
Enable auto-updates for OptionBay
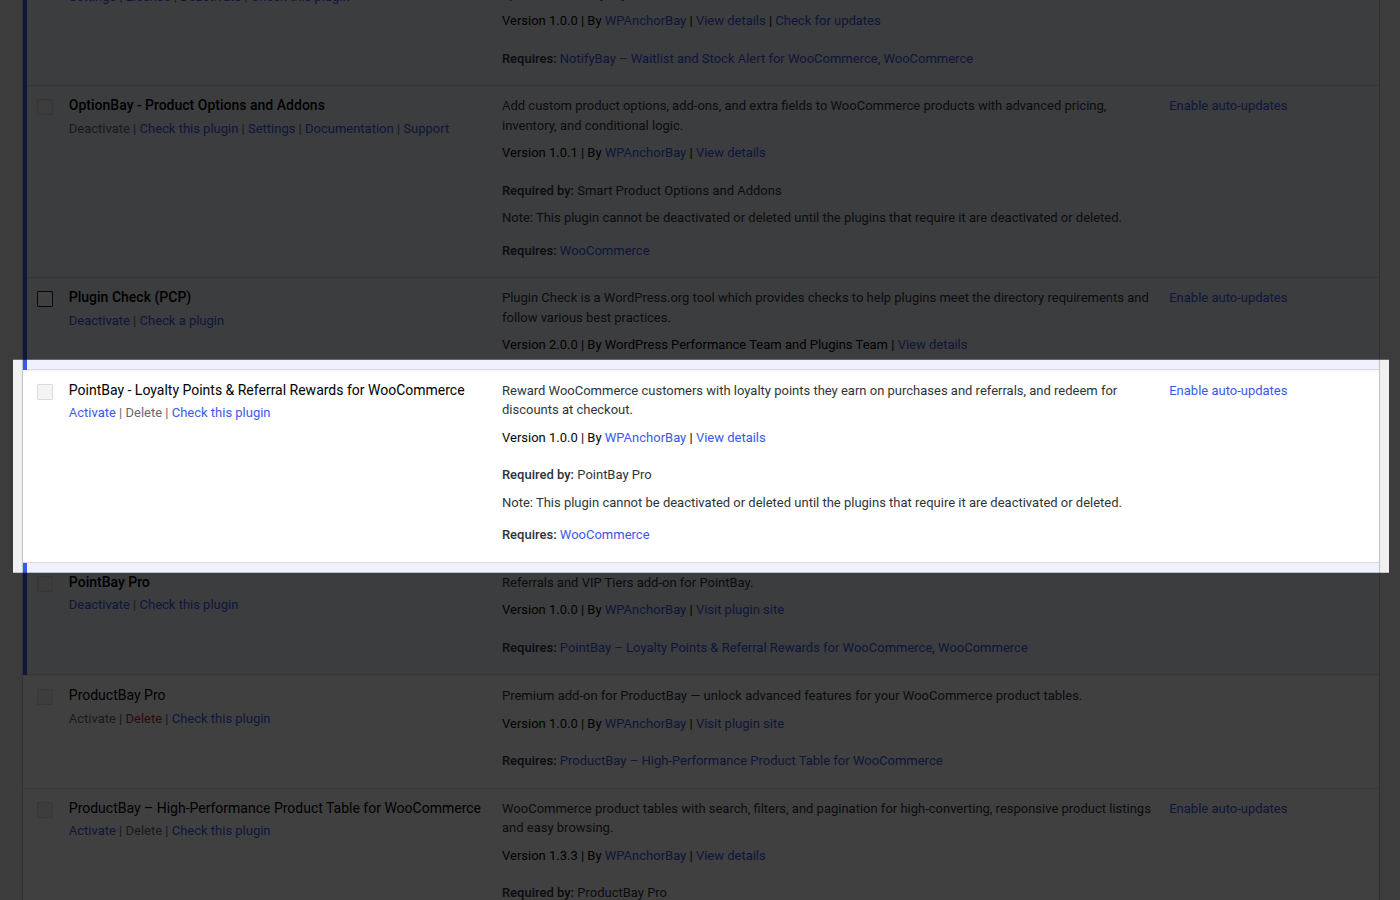click(1228, 106)
